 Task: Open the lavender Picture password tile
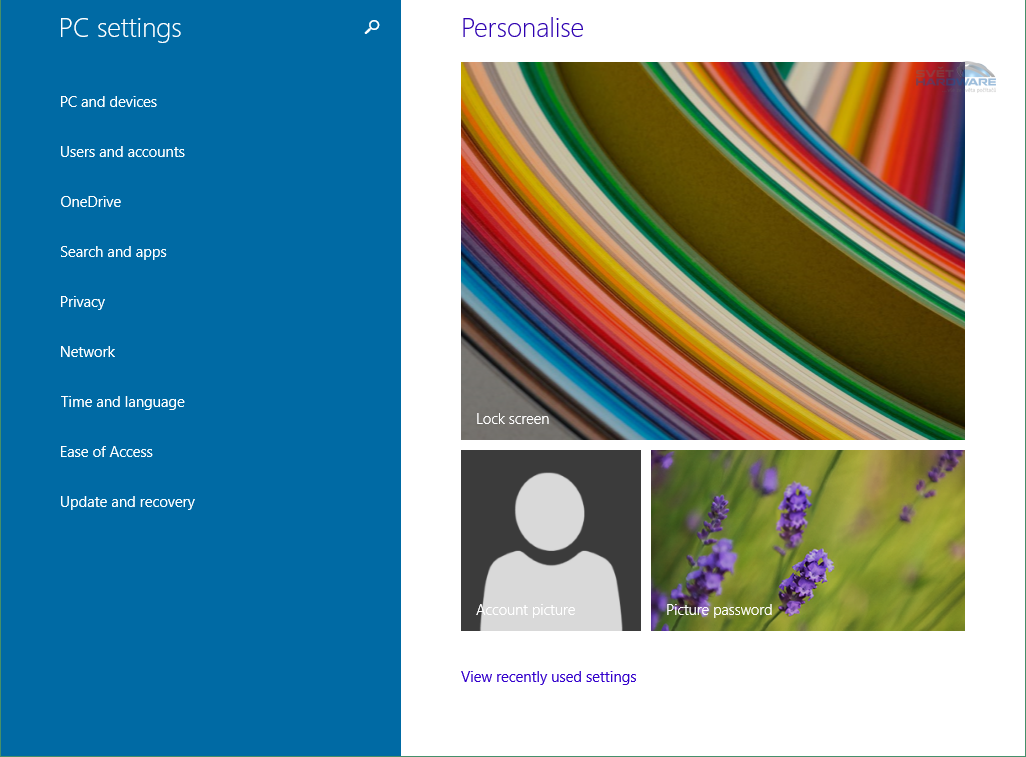coord(807,540)
